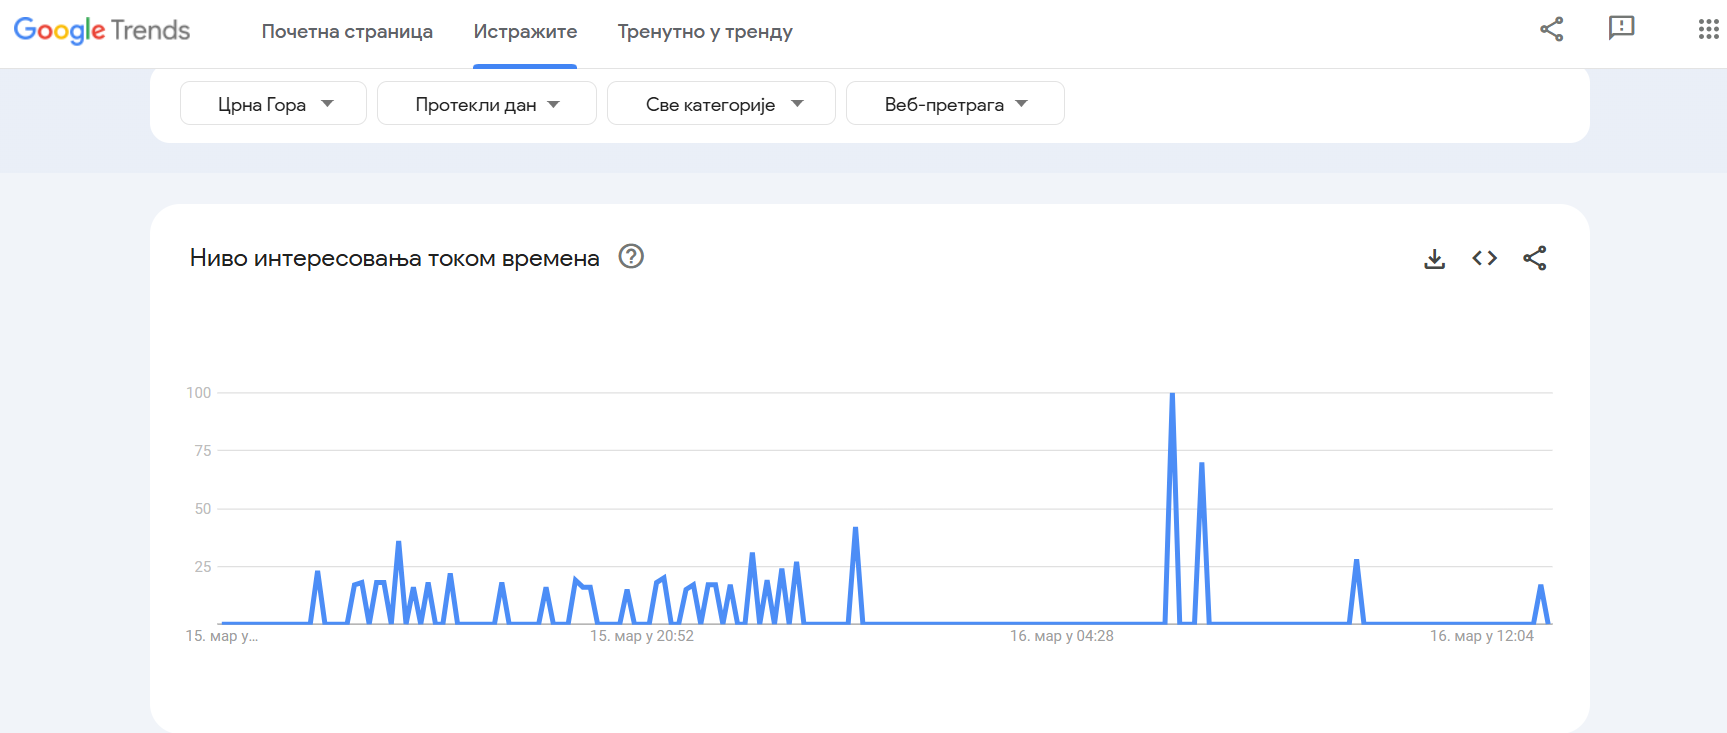Click the 15. мар у 20:52 axis label

(x=642, y=636)
